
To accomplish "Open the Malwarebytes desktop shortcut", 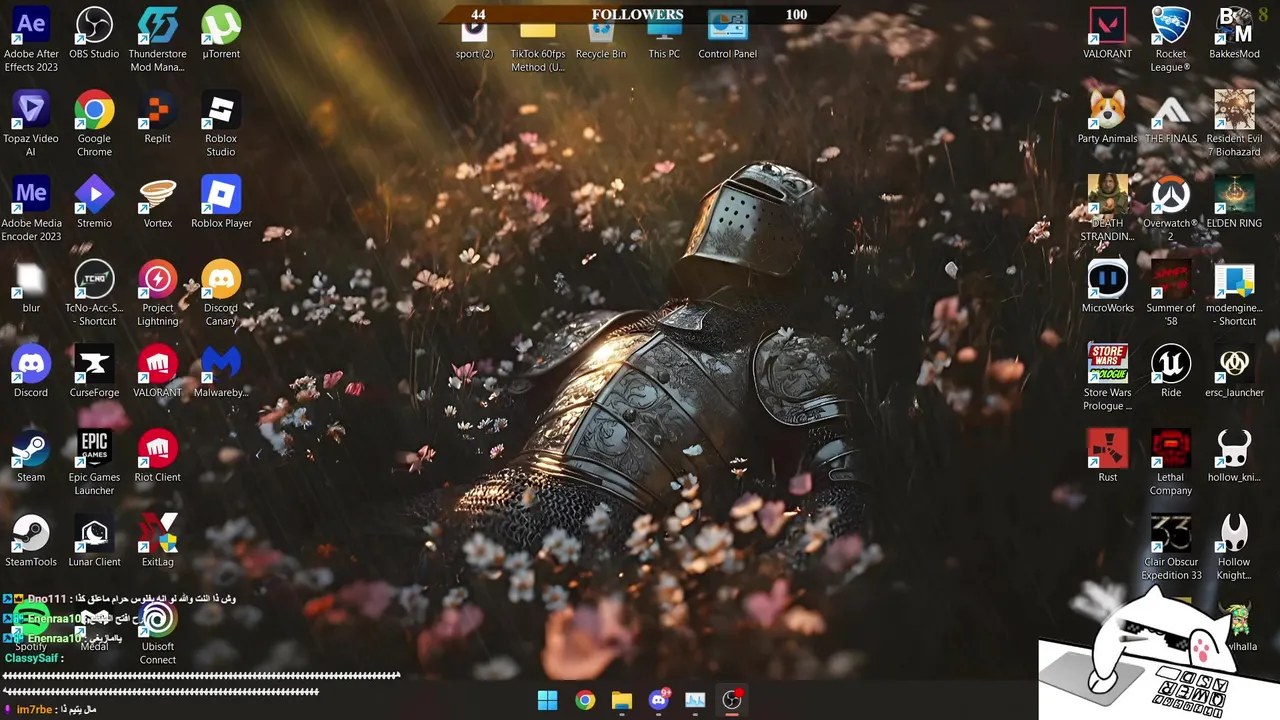I will (221, 372).
